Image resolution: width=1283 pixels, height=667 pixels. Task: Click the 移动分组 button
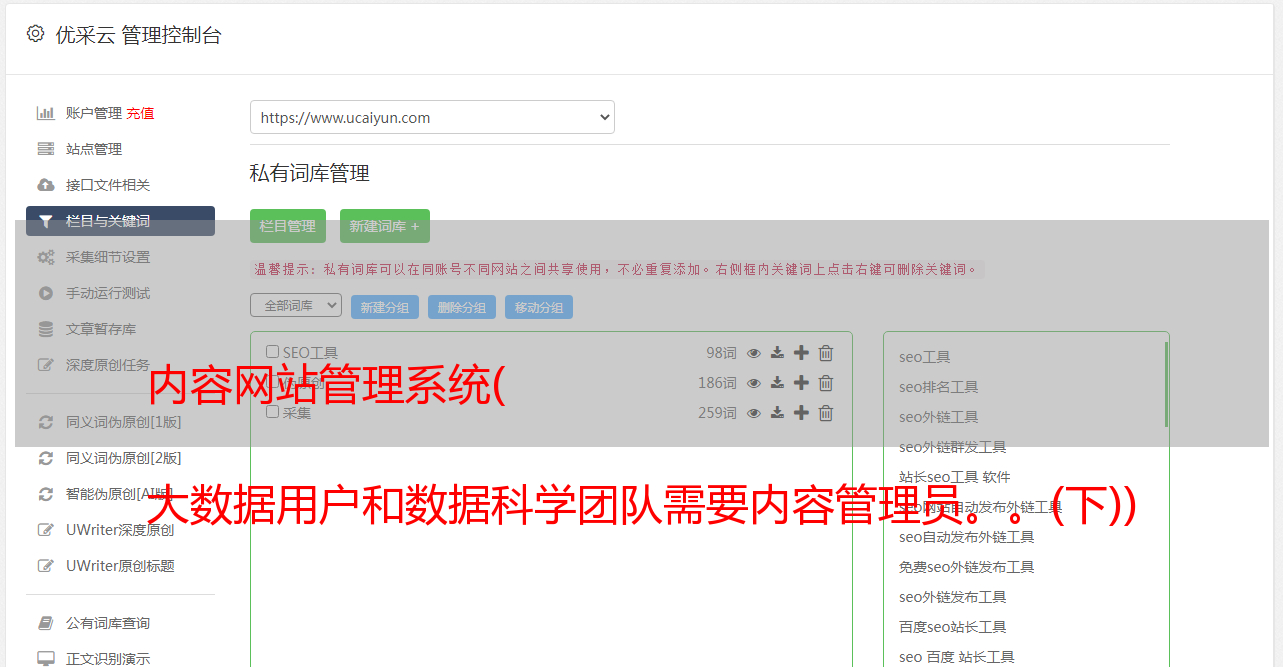[539, 307]
